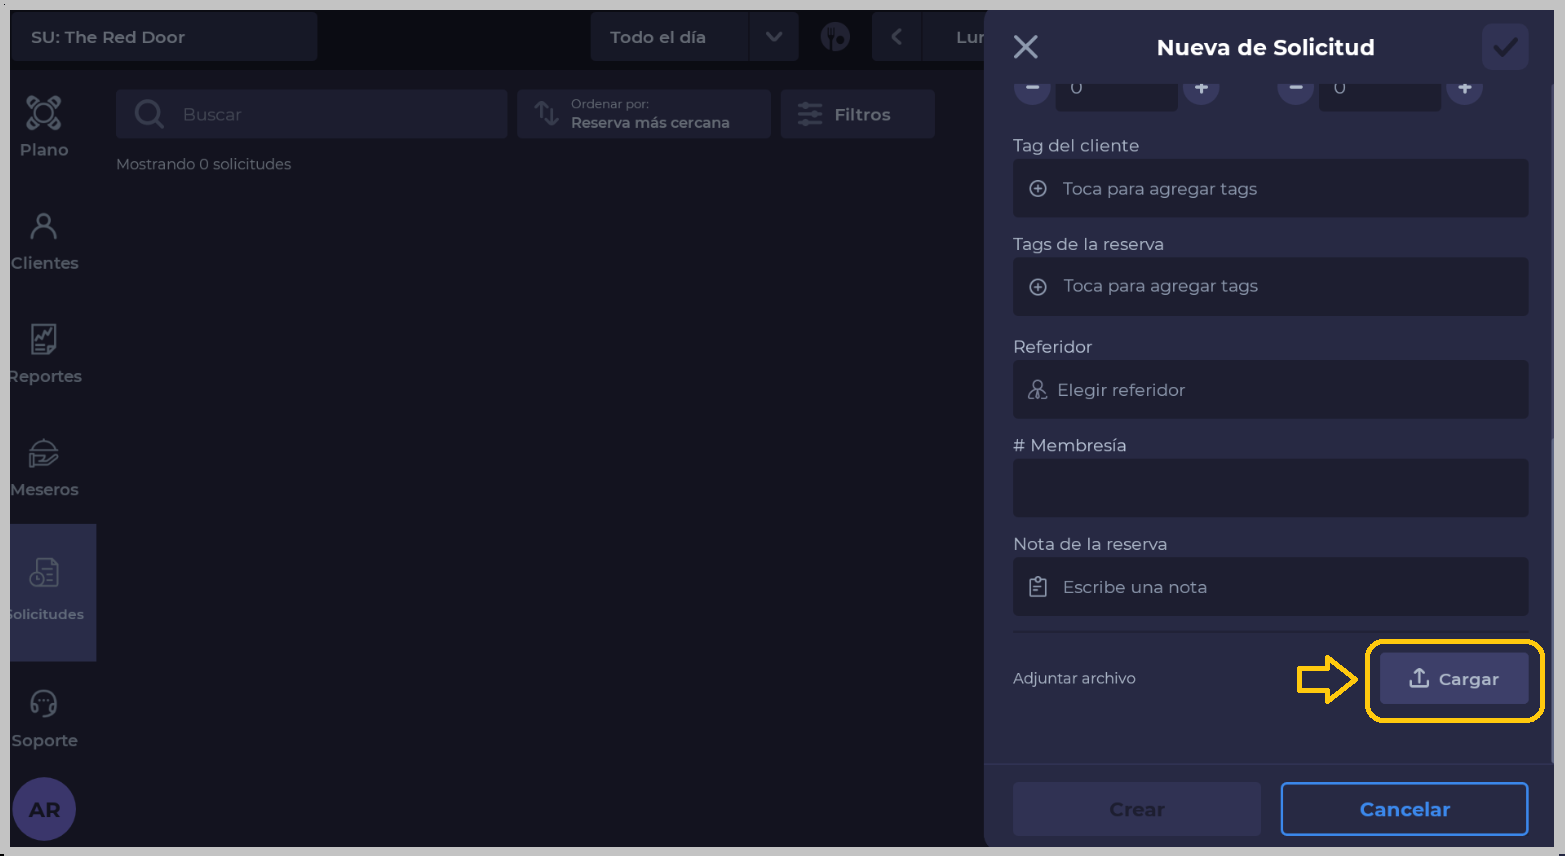Click the Nueva de Solicitud title
Viewport: 1565px width, 856px height.
tap(1265, 47)
